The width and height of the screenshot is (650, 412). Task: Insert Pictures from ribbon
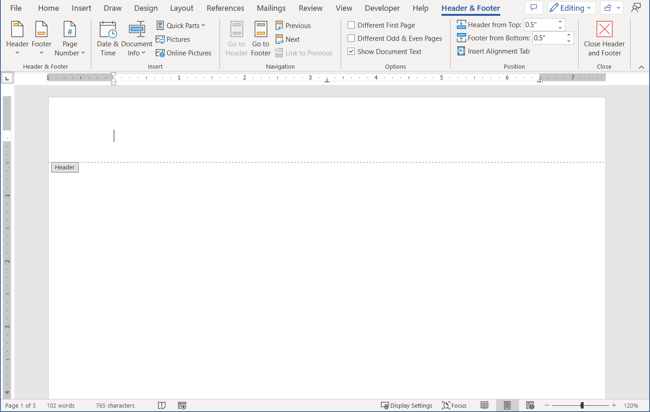[x=173, y=39]
